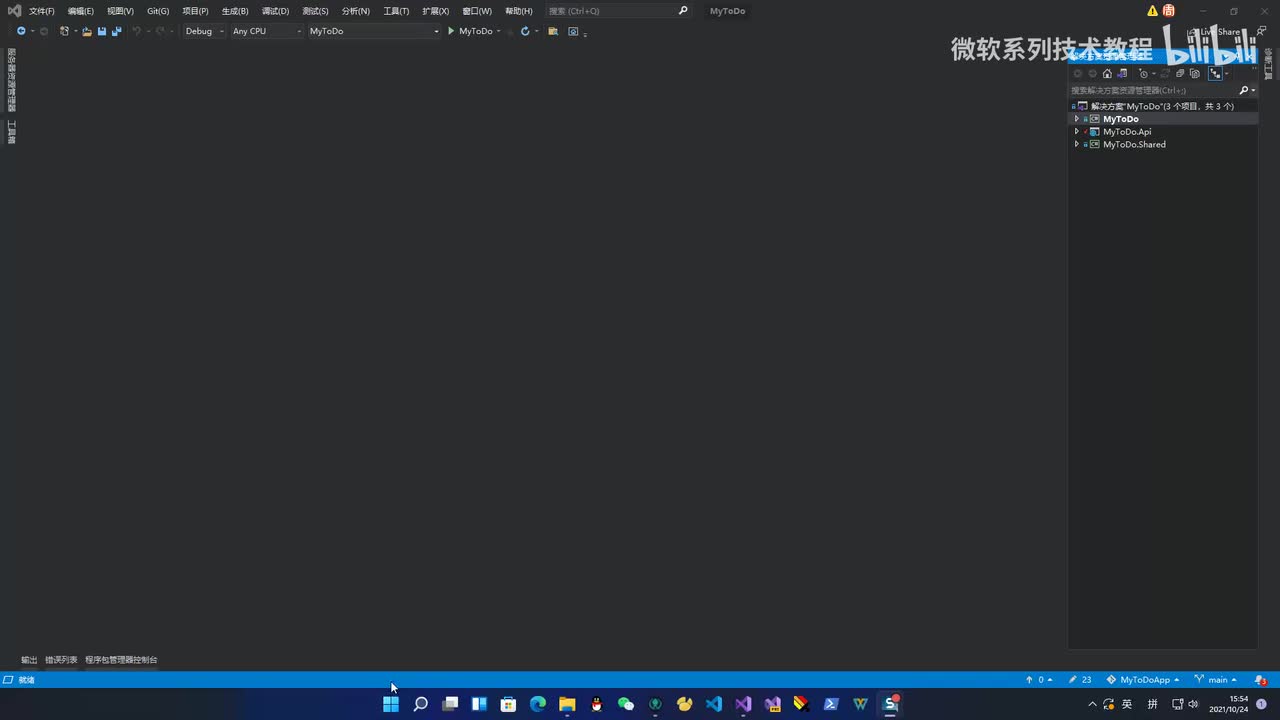Click the pending changes count 23
Image resolution: width=1280 pixels, height=720 pixels.
[1080, 680]
